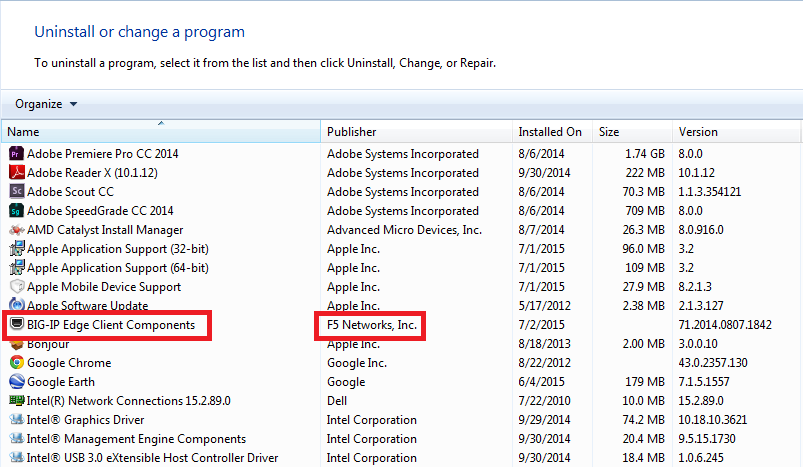Image resolution: width=803 pixels, height=467 pixels.
Task: Click the Apple Application Support (32-bit) icon
Action: (16, 248)
